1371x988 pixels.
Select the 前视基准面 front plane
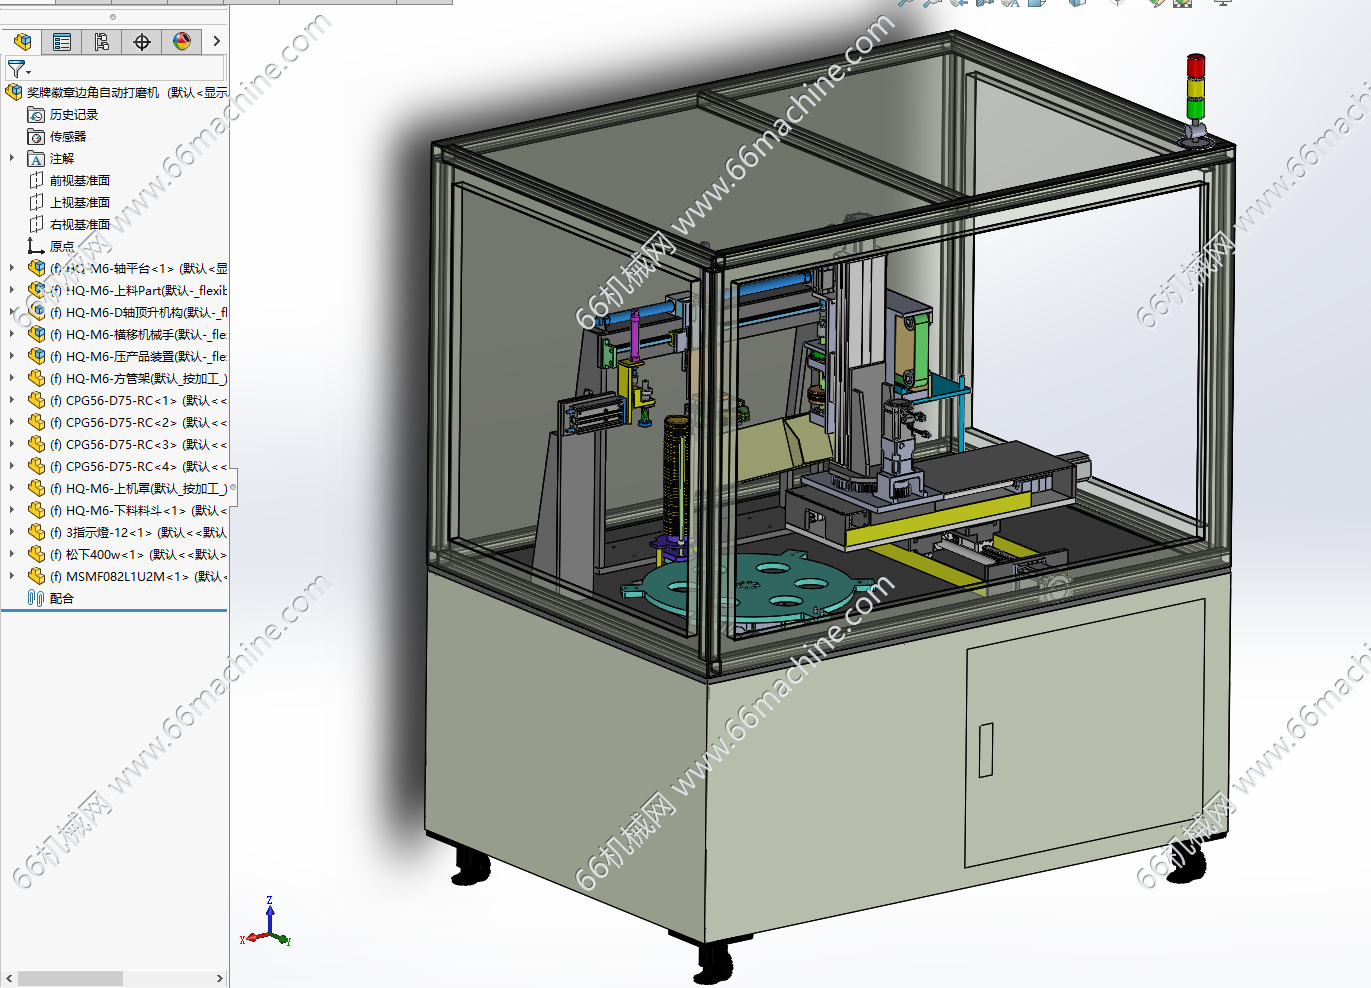coord(79,181)
